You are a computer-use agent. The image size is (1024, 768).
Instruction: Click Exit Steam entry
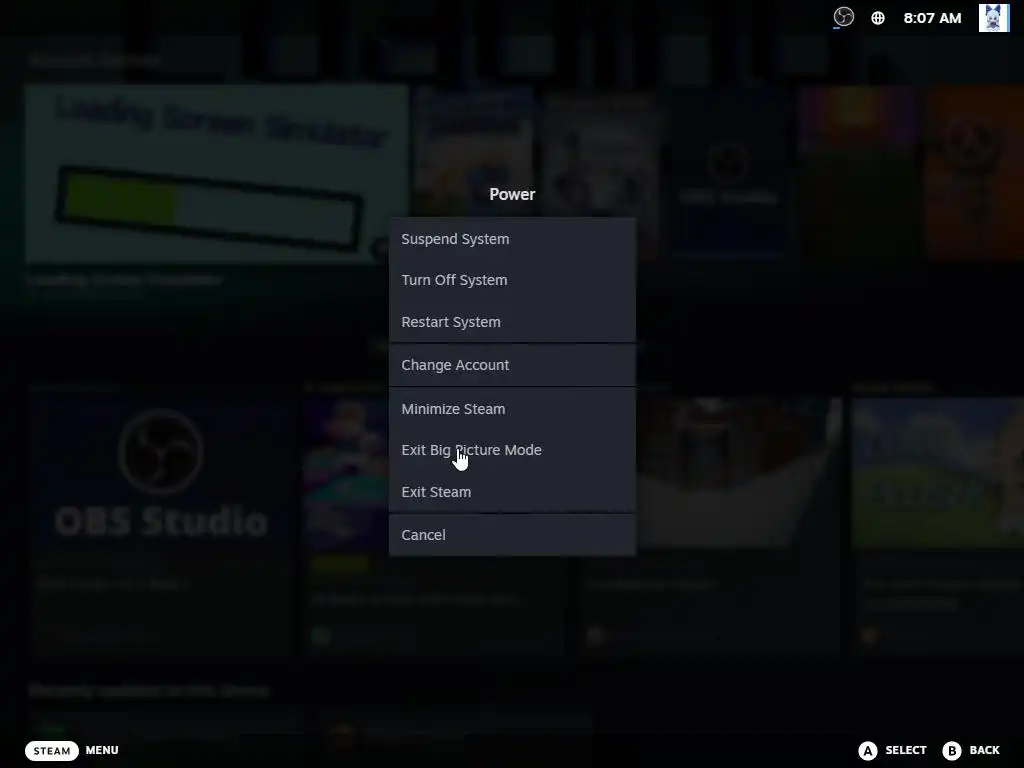click(x=512, y=492)
